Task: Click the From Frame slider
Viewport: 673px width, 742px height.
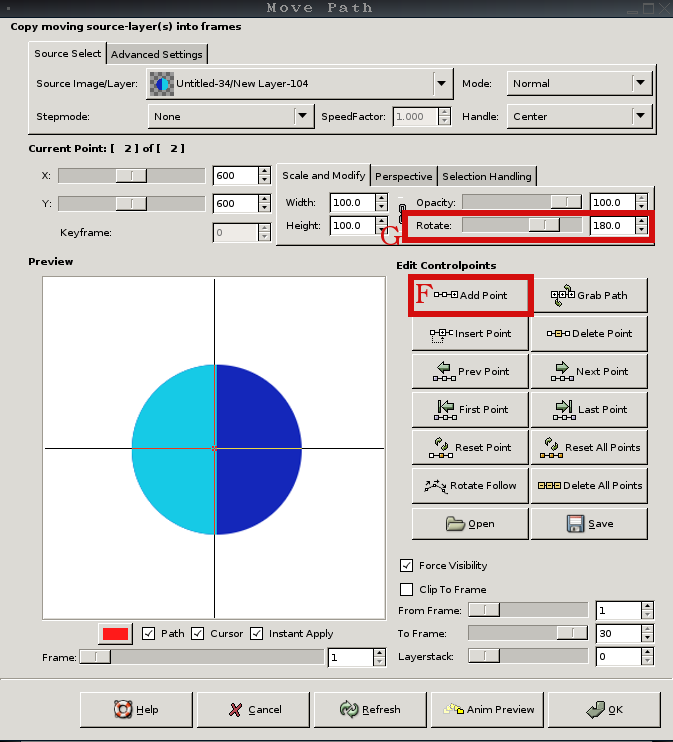Action: (528, 610)
